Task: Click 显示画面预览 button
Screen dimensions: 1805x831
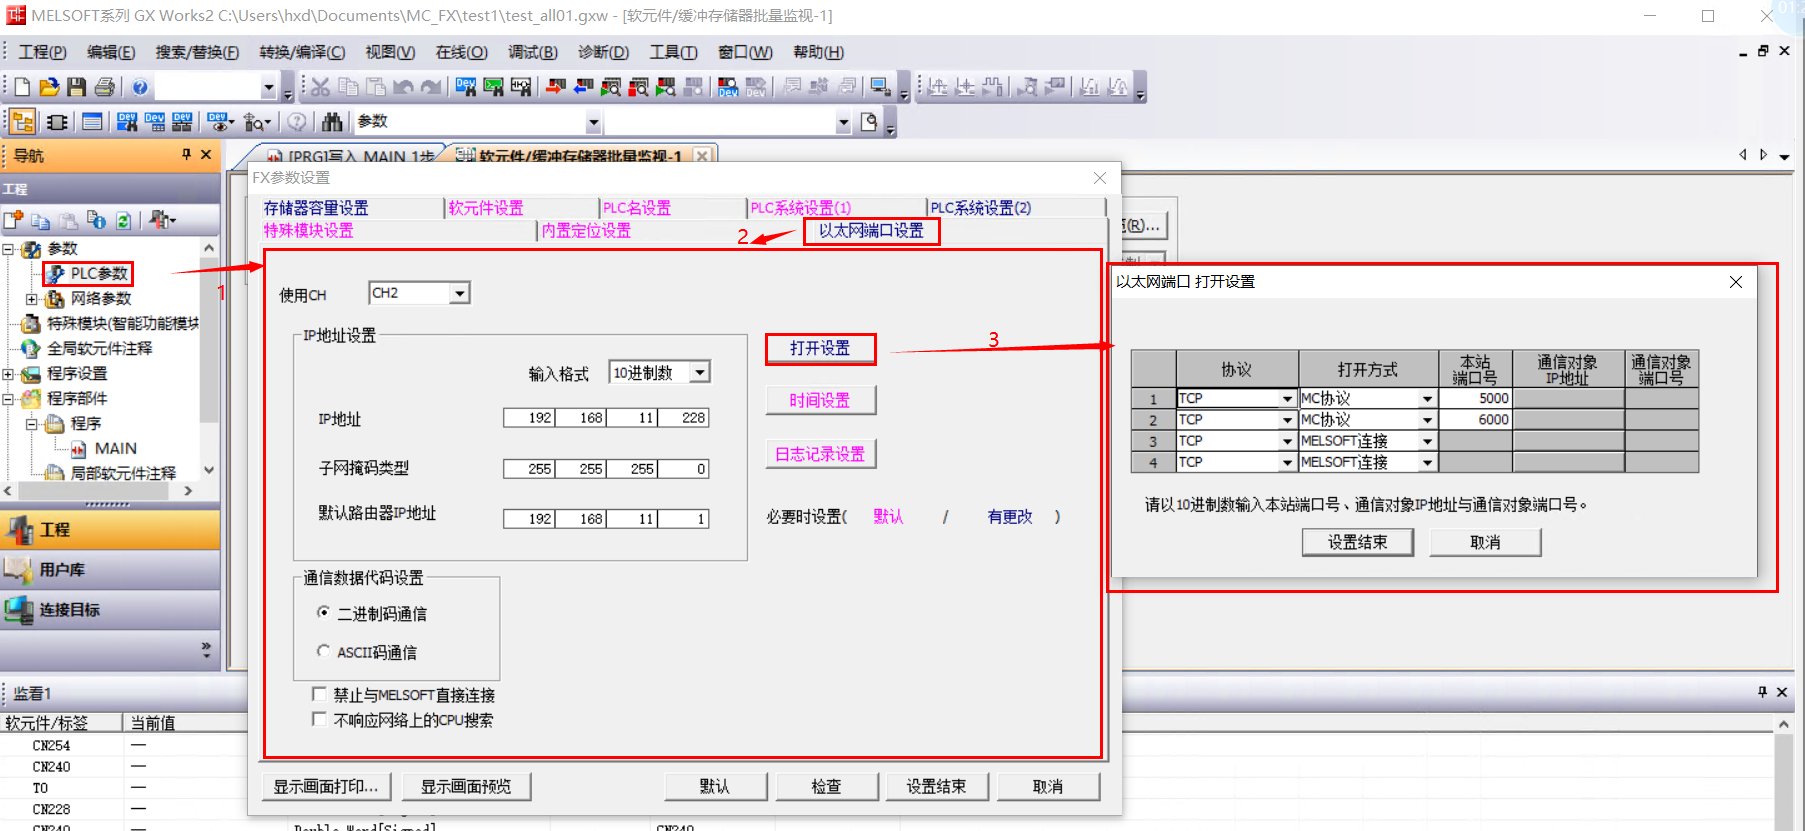Action: pos(466,786)
